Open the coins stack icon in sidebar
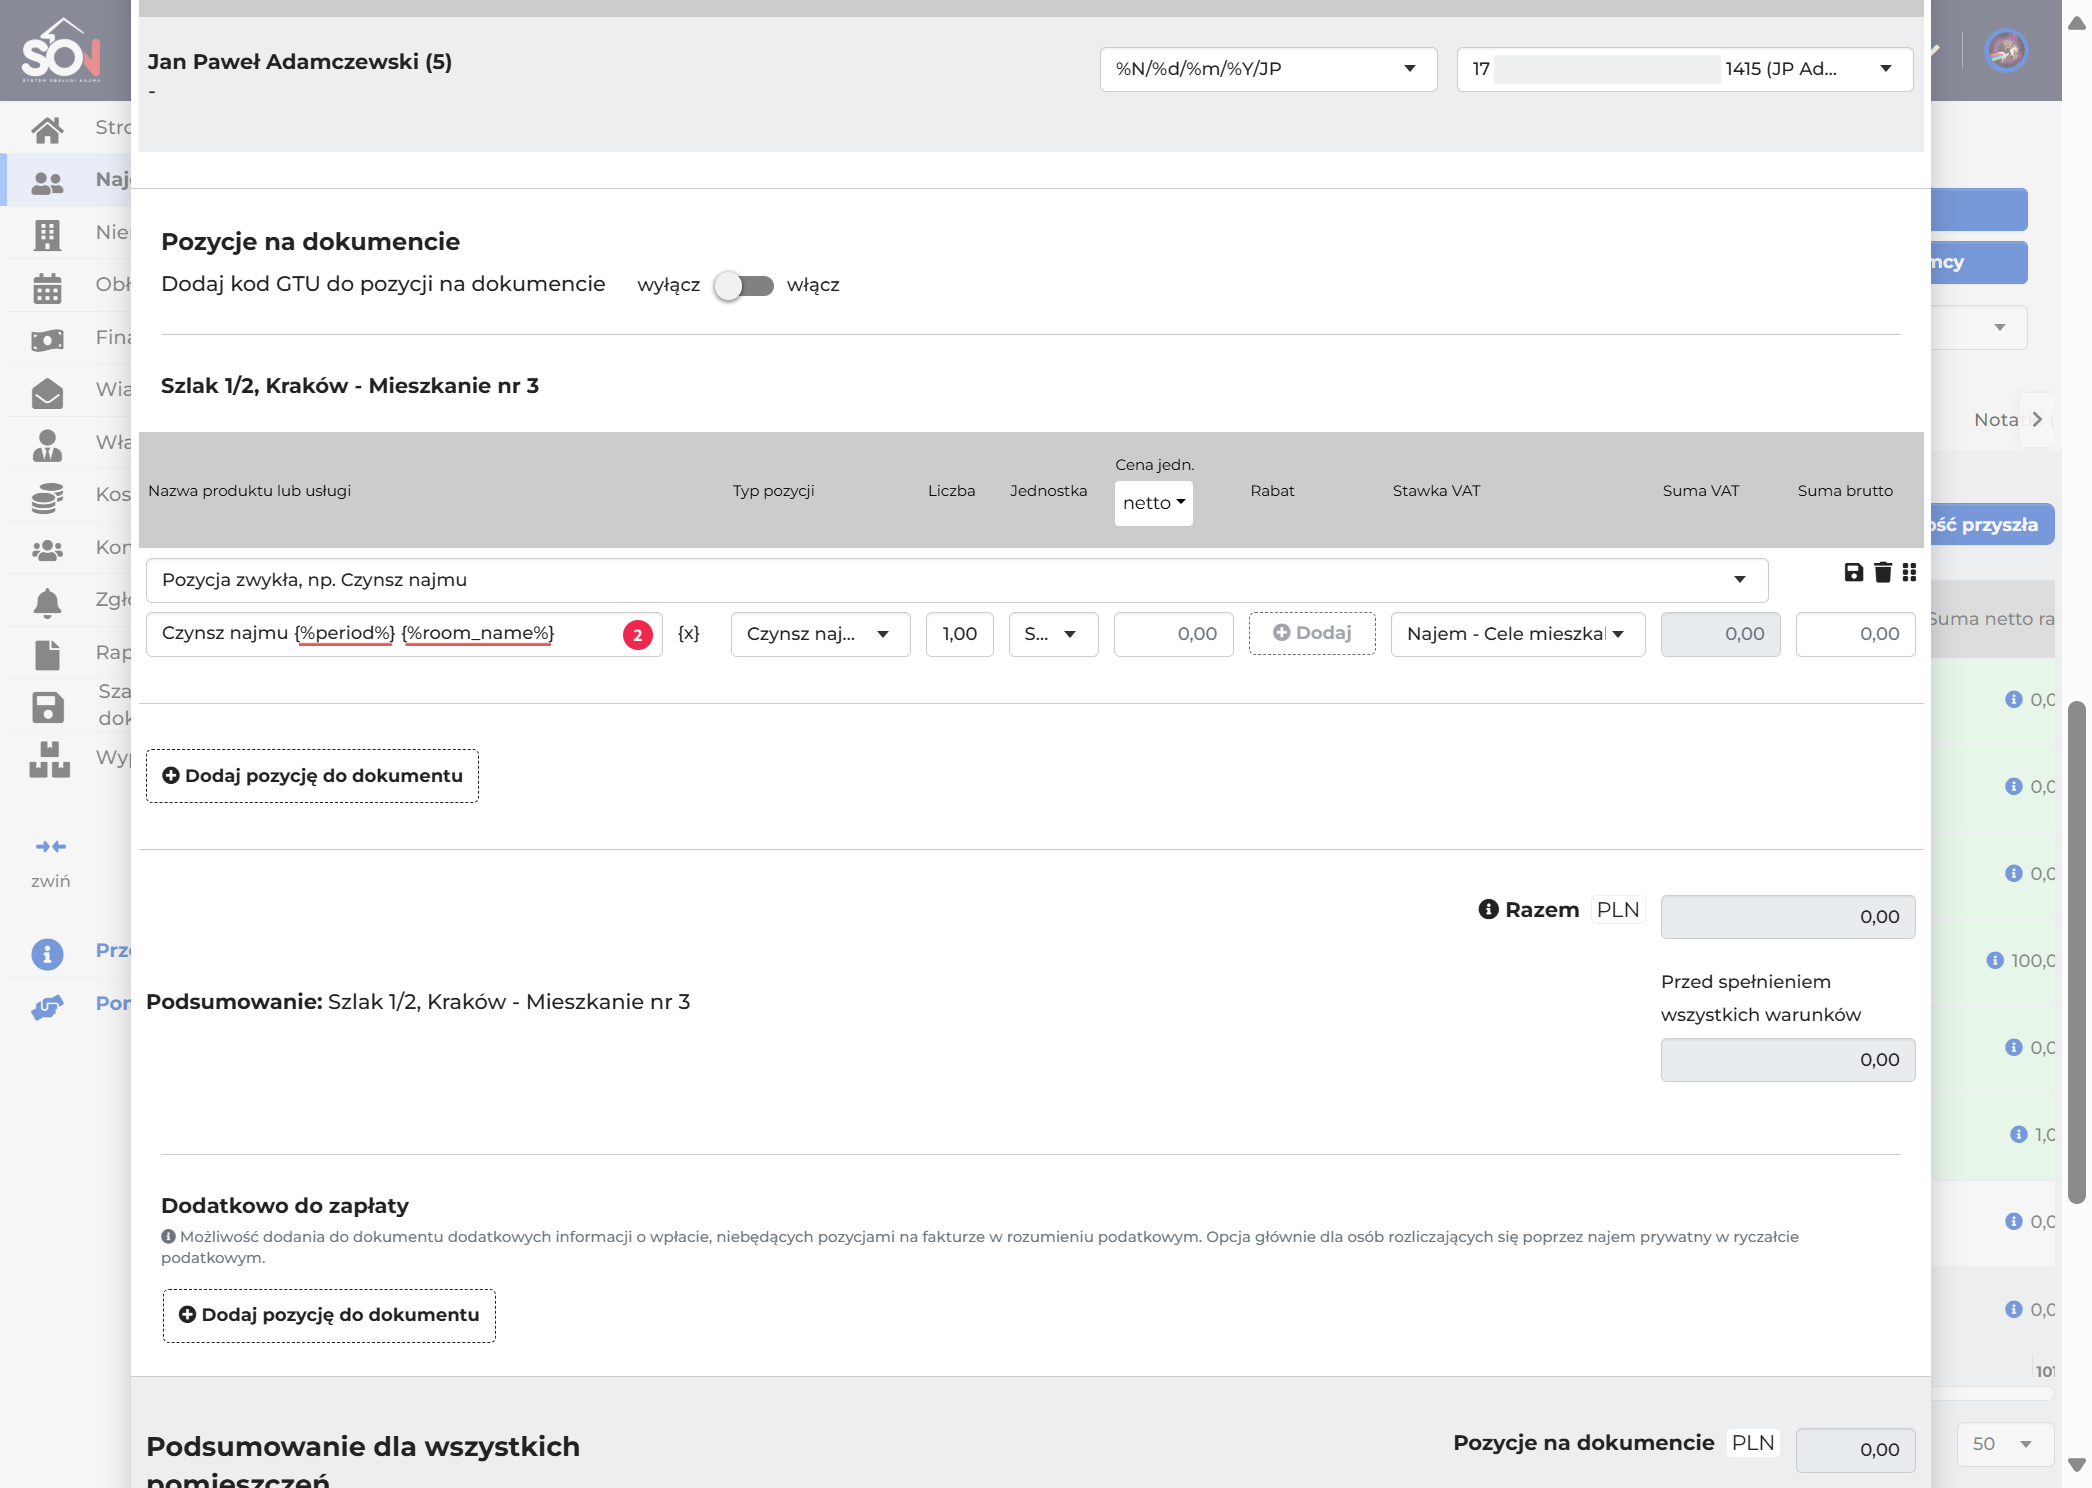Image resolution: width=2092 pixels, height=1488 pixels. 47,497
